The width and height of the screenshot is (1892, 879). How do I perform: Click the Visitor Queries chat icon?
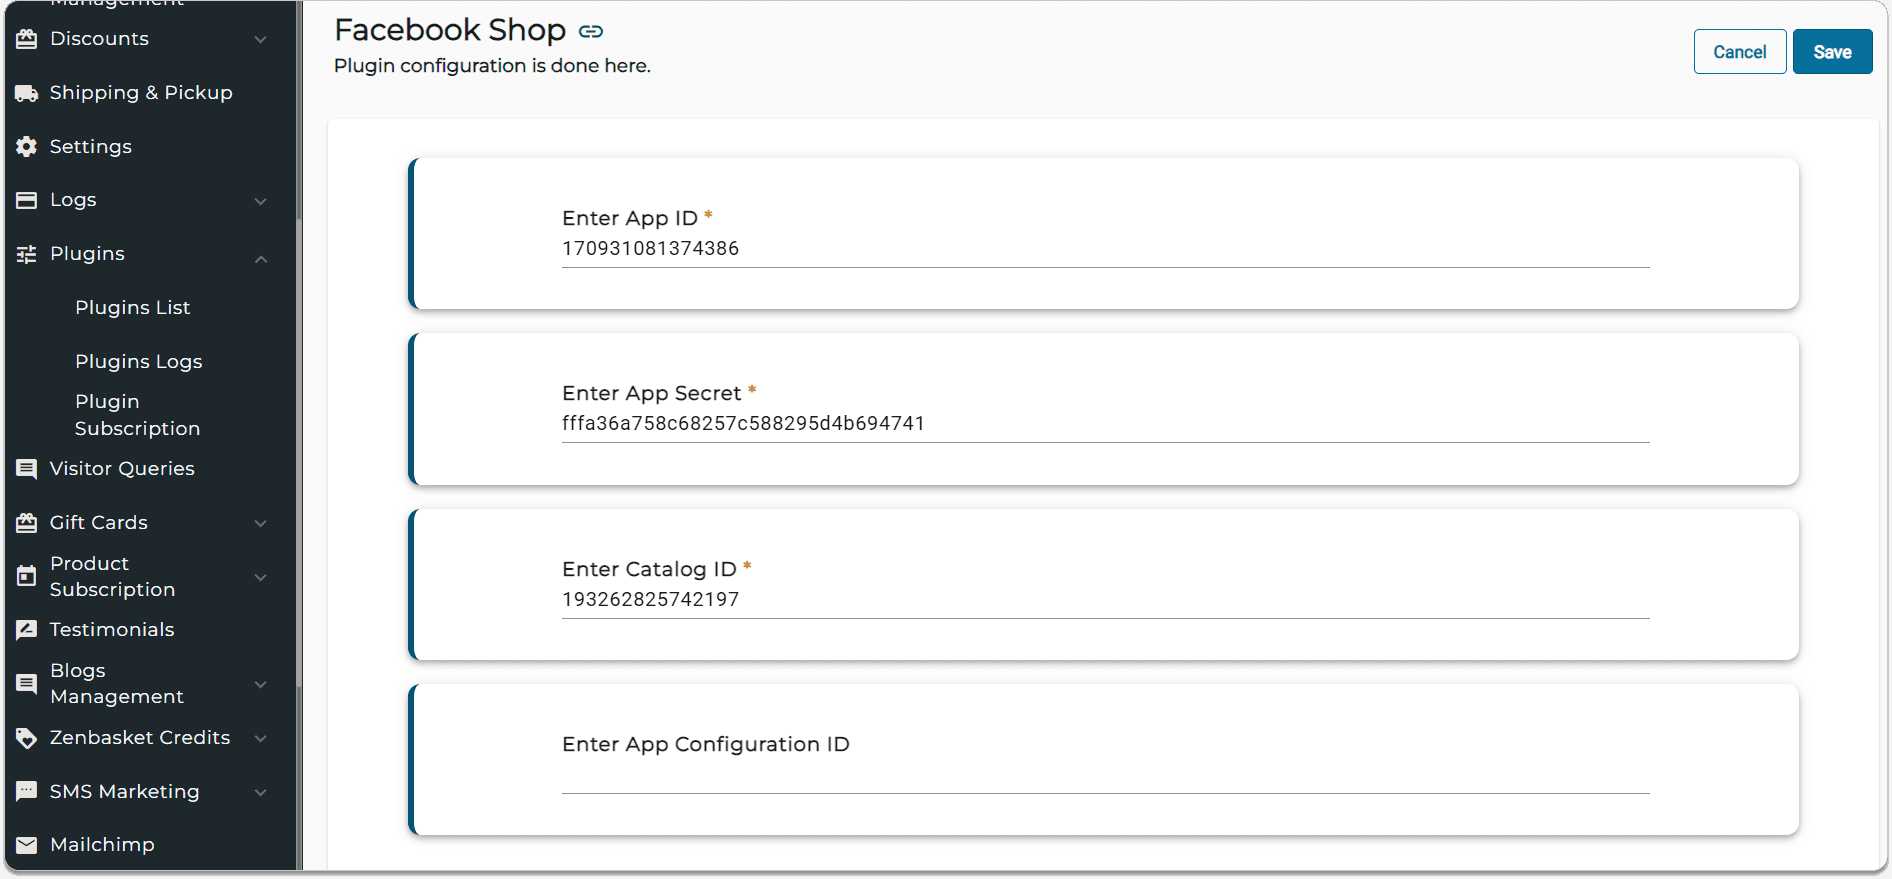[27, 469]
